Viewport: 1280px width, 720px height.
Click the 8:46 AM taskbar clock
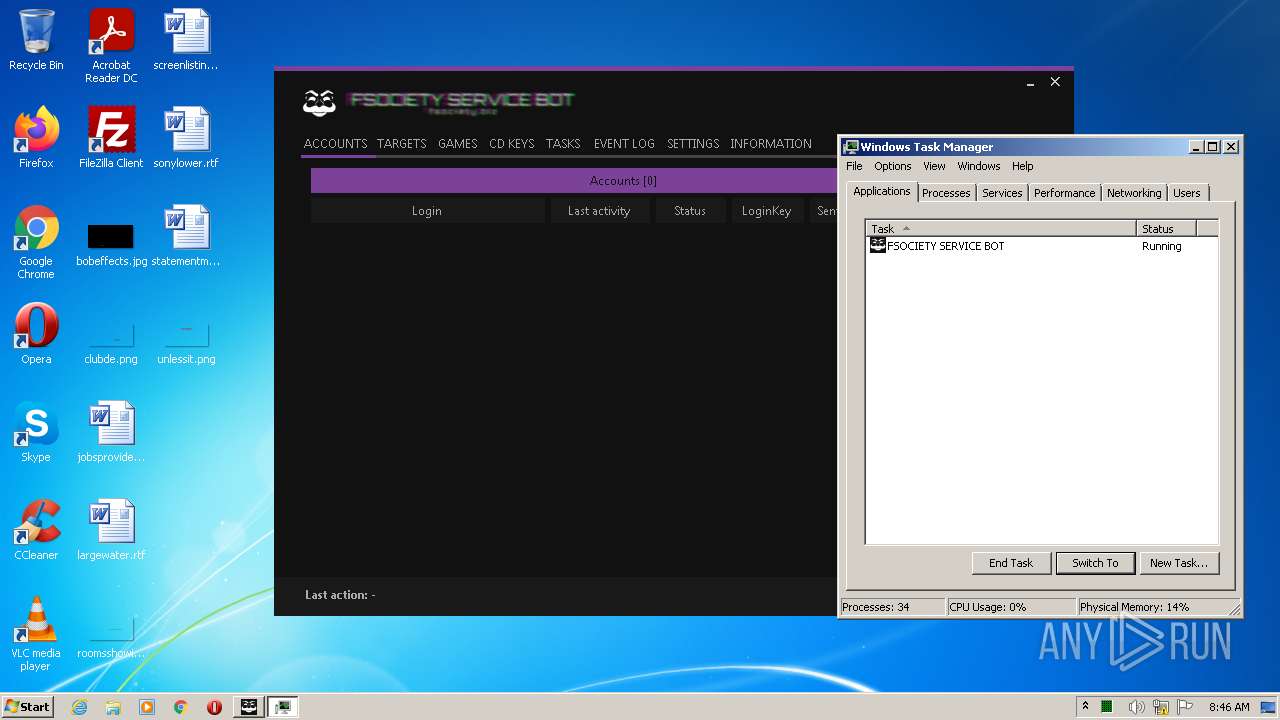point(1229,707)
